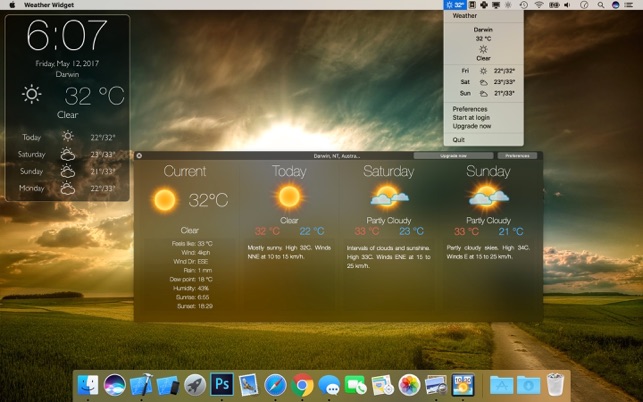Select Upgrade now in the dropdown menu
The width and height of the screenshot is (643, 402).
pyautogui.click(x=471, y=126)
